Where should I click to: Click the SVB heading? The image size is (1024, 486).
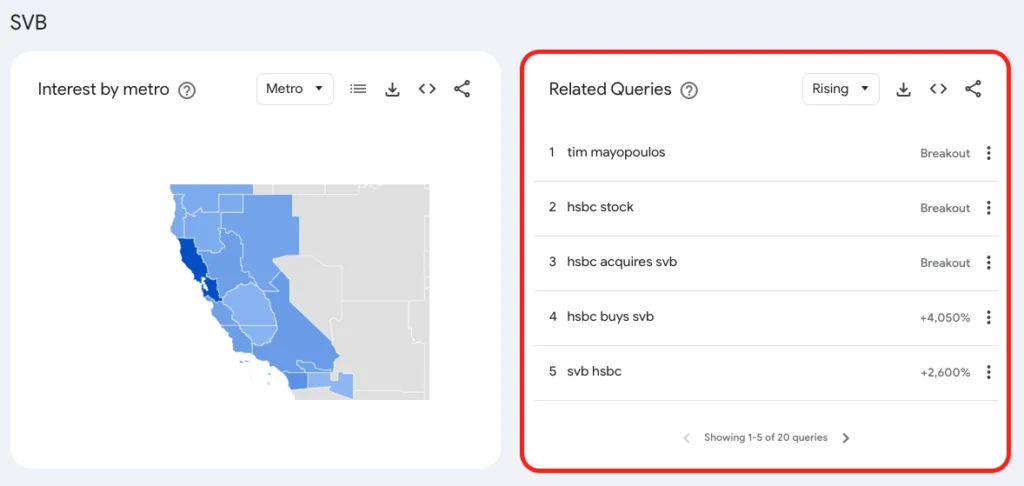[x=29, y=23]
